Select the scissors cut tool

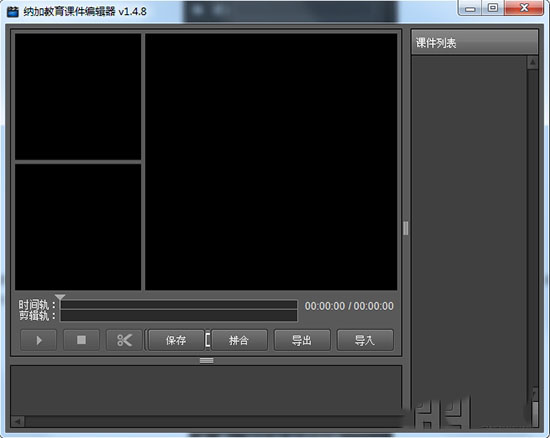pyautogui.click(x=125, y=340)
